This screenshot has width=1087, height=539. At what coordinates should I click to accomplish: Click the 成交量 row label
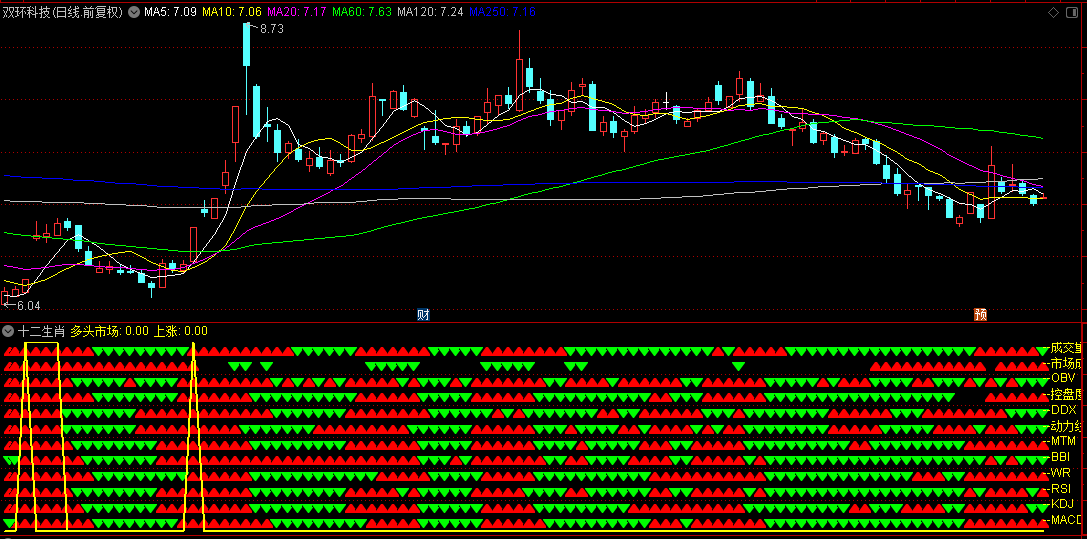[1066, 348]
